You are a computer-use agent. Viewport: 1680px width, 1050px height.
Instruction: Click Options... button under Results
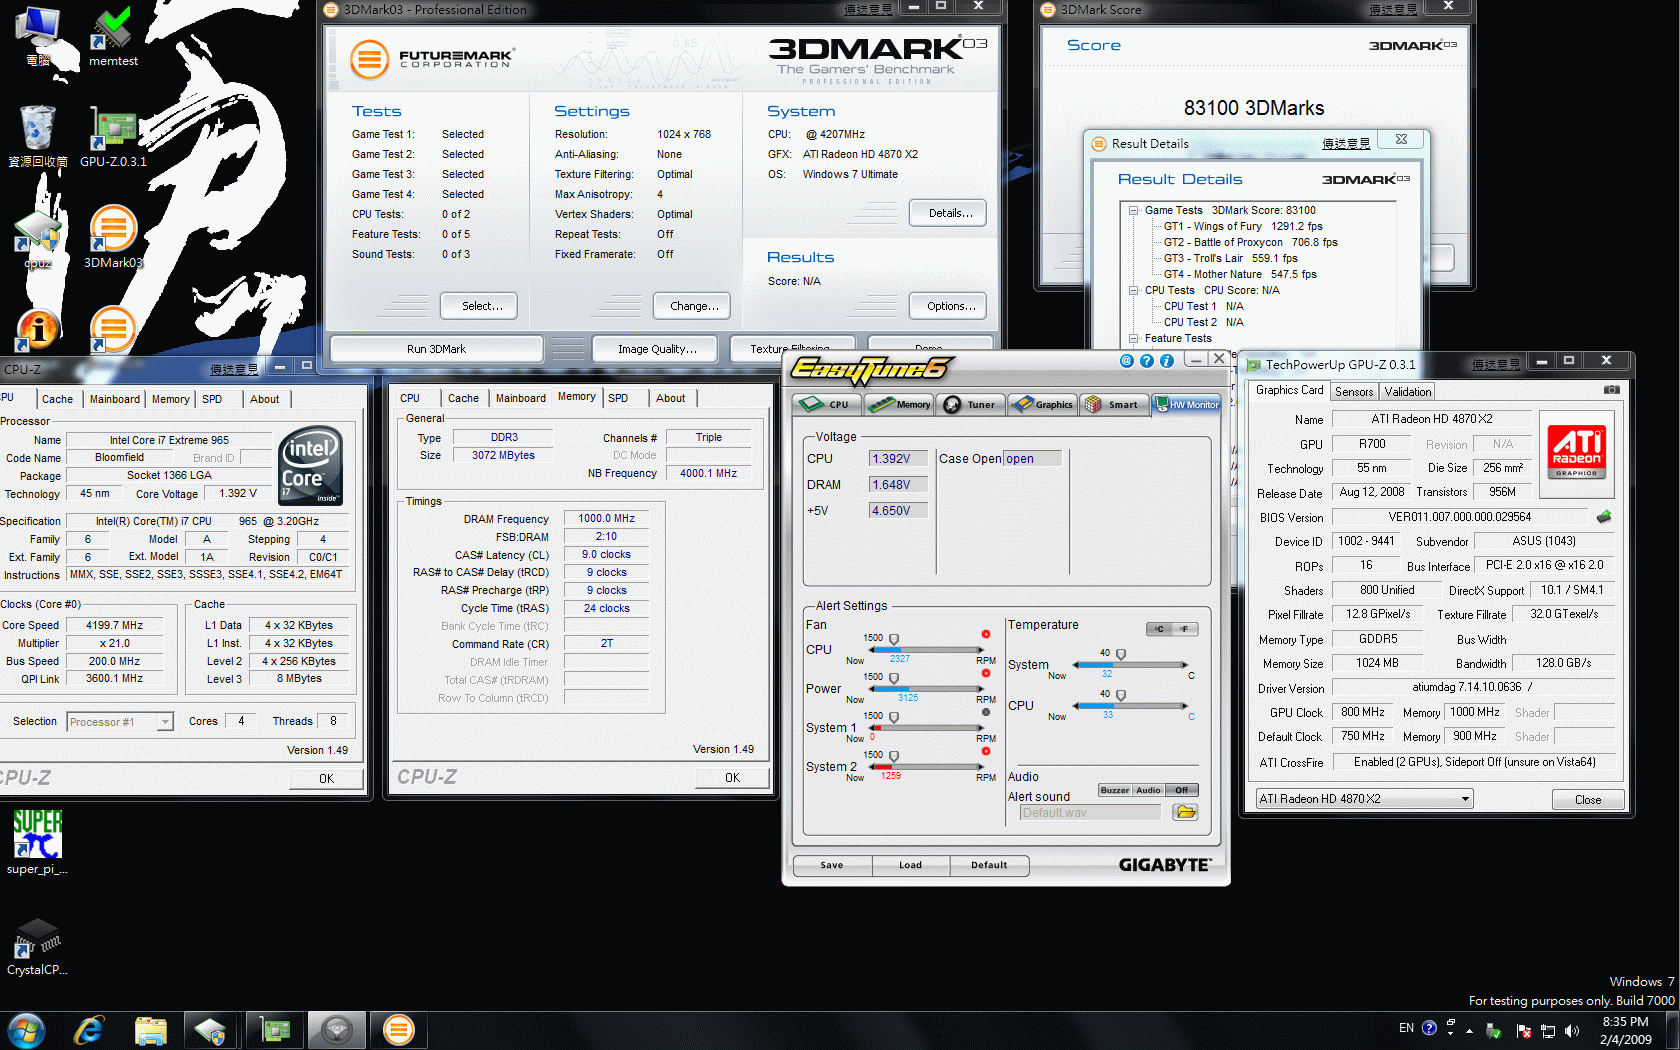point(948,306)
